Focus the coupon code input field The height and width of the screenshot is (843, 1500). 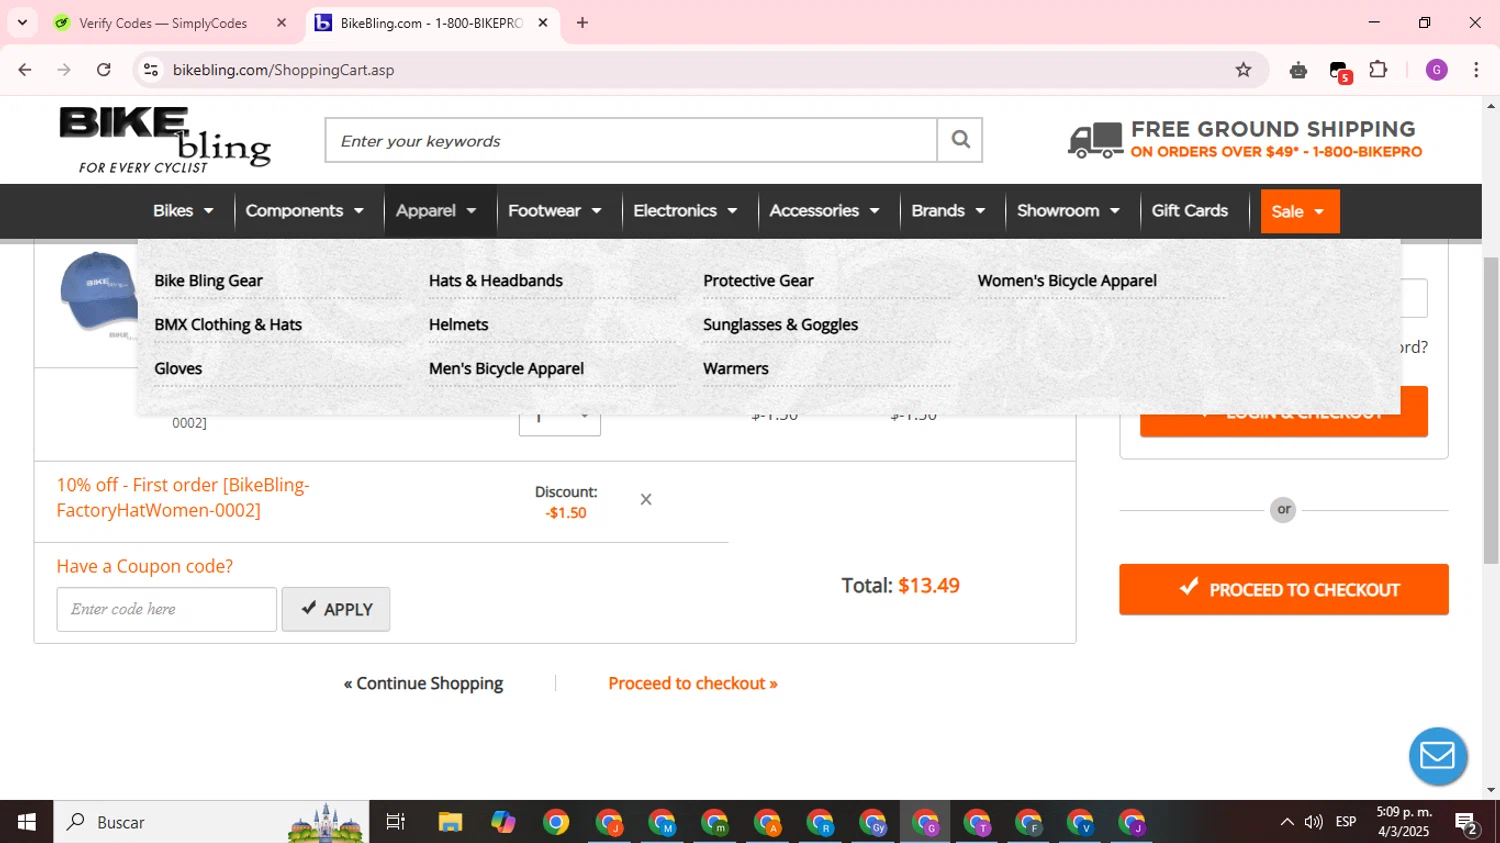pos(167,609)
